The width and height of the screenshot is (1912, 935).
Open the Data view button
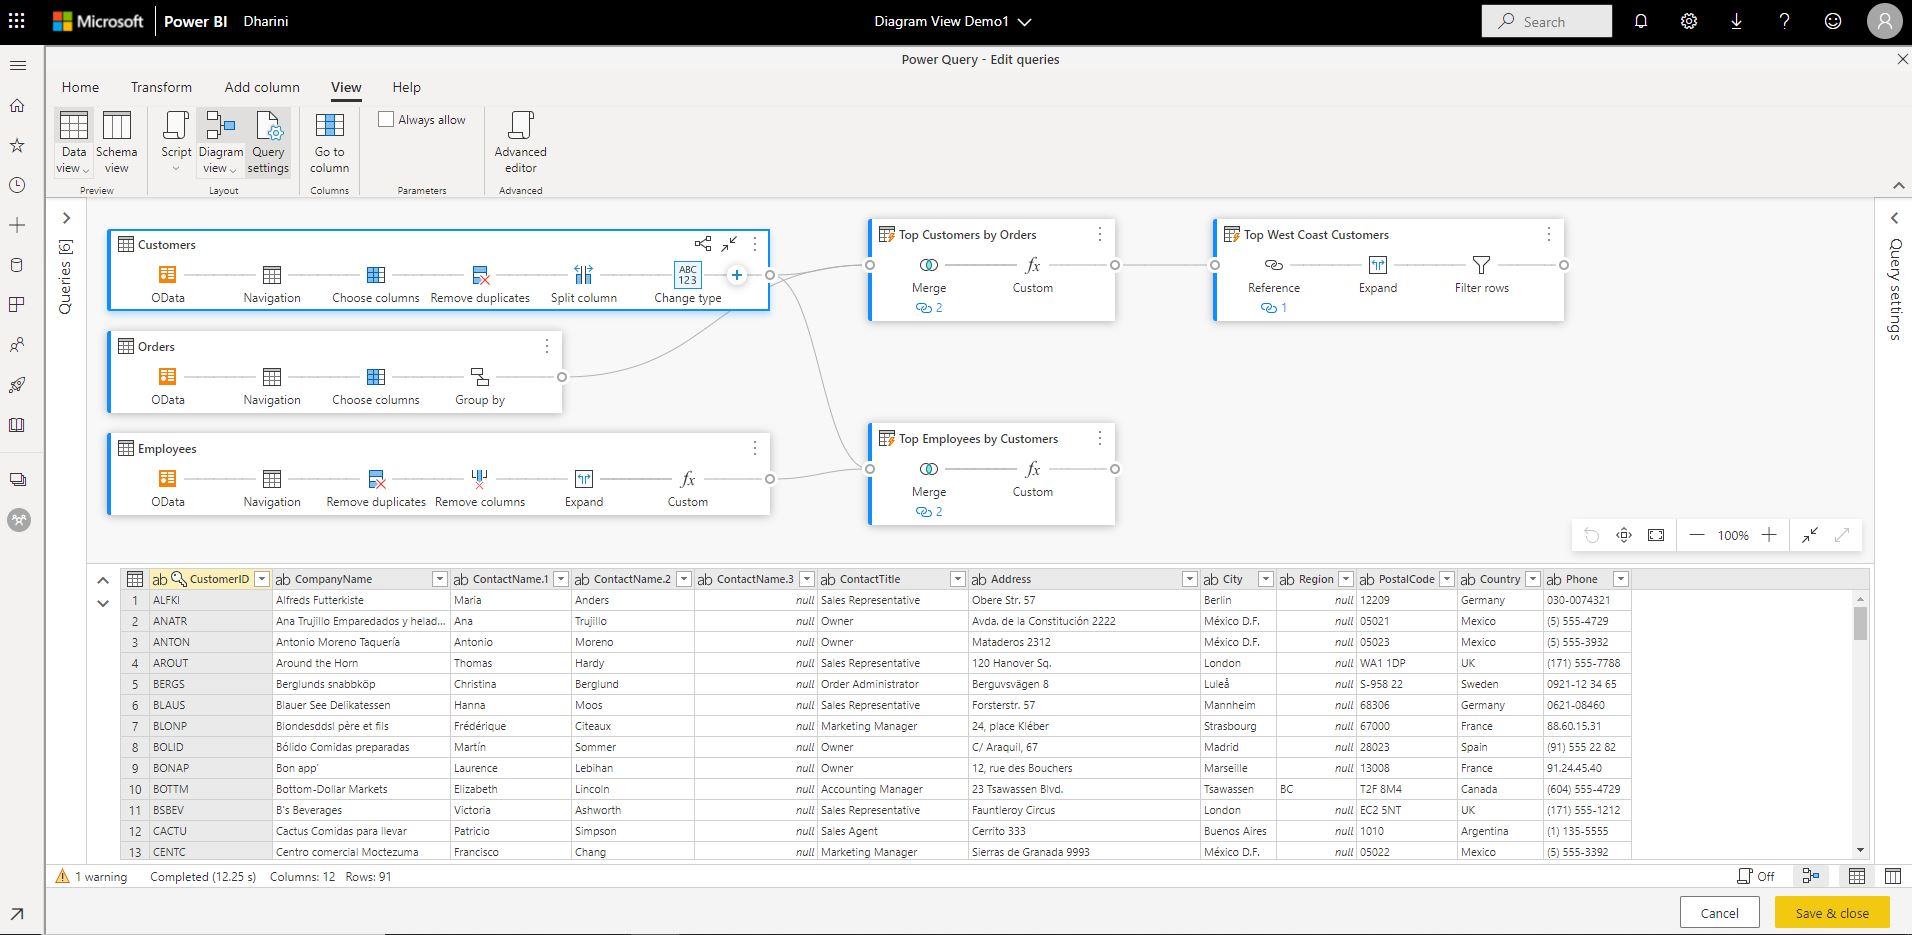[x=74, y=143]
